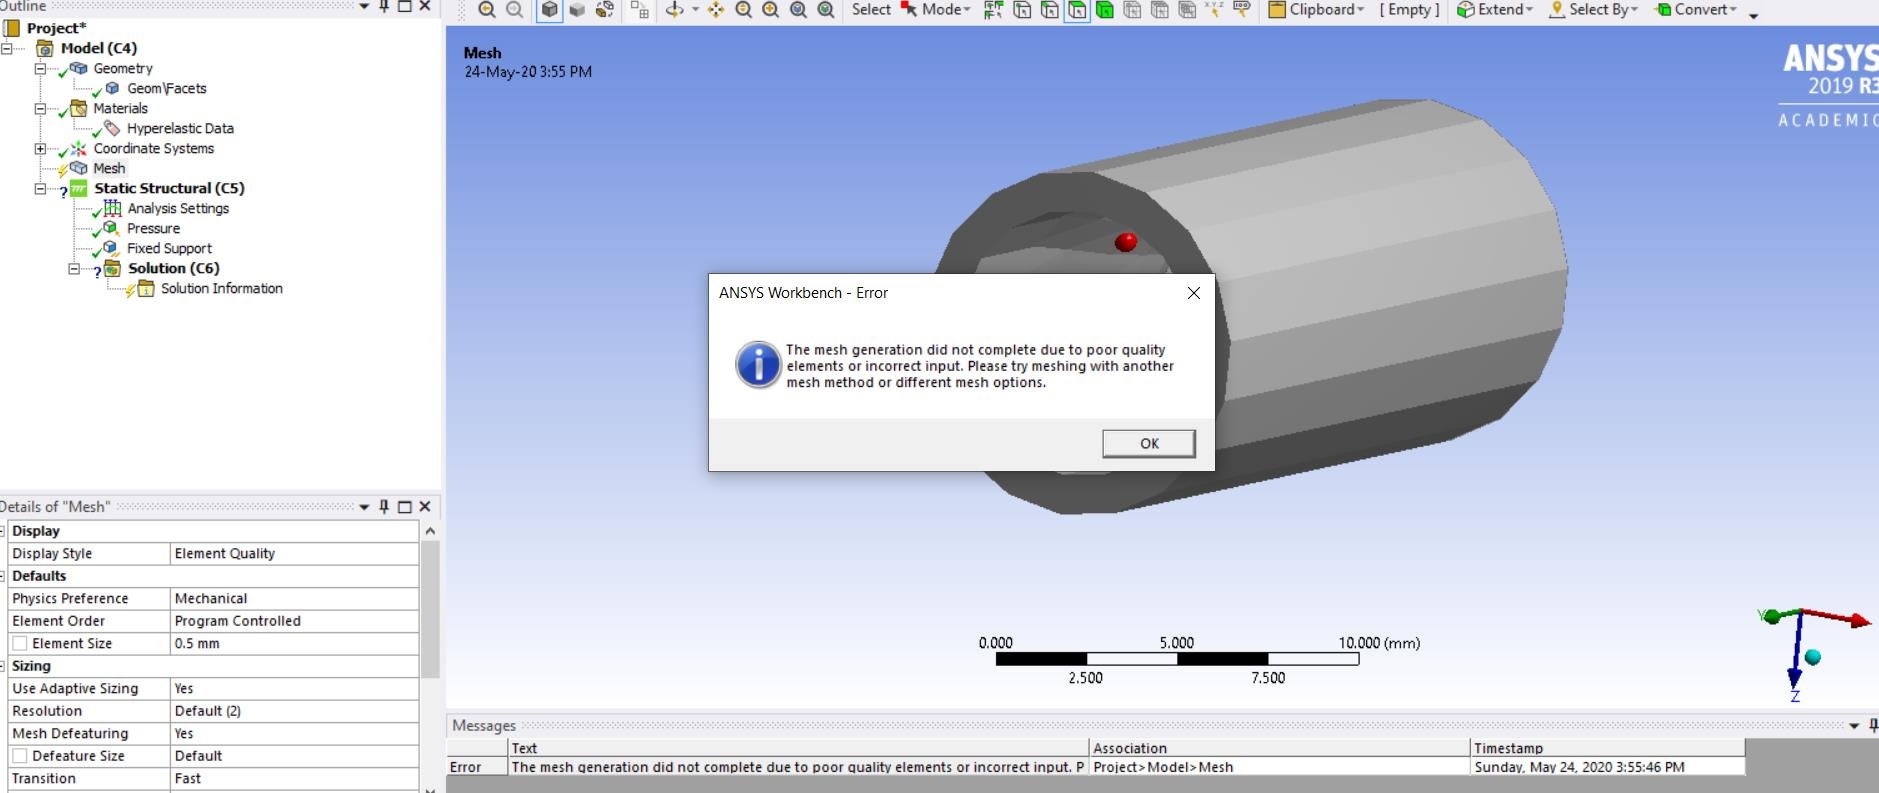1879x793 pixels.
Task: Close the ANSYS Workbench error dialog
Action: click(x=1193, y=293)
